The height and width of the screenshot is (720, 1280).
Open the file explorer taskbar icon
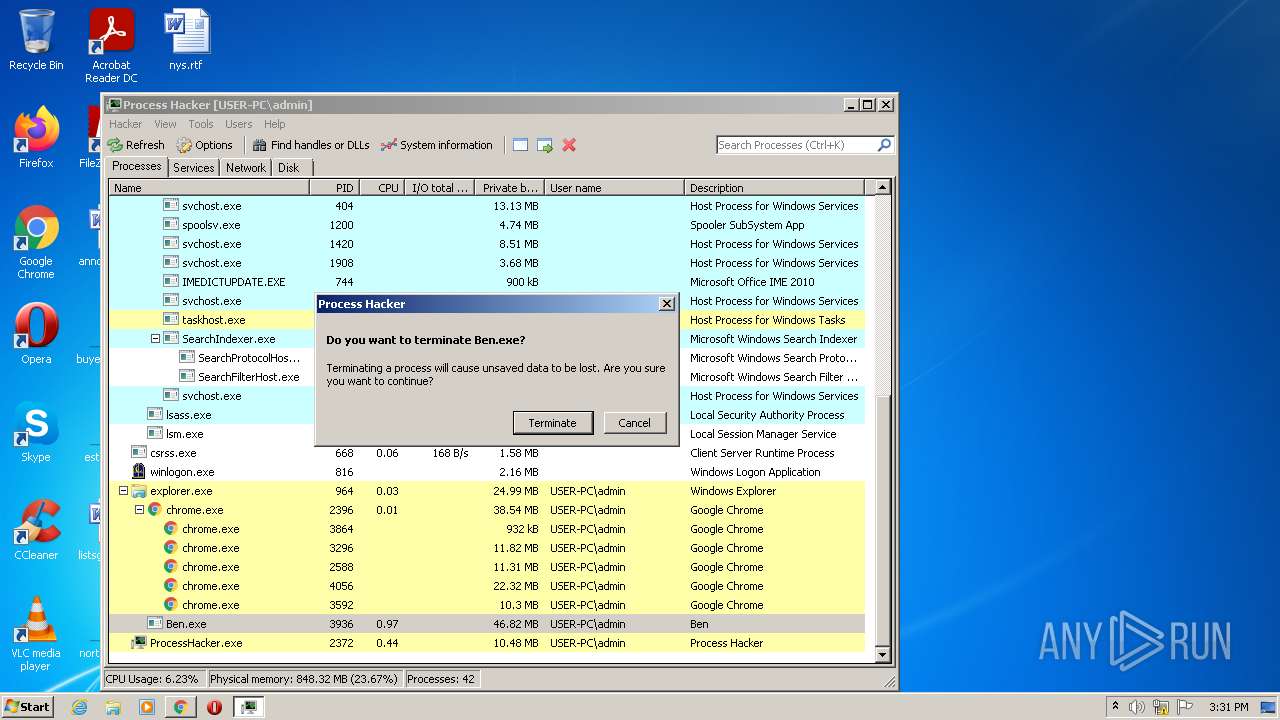[x=113, y=707]
